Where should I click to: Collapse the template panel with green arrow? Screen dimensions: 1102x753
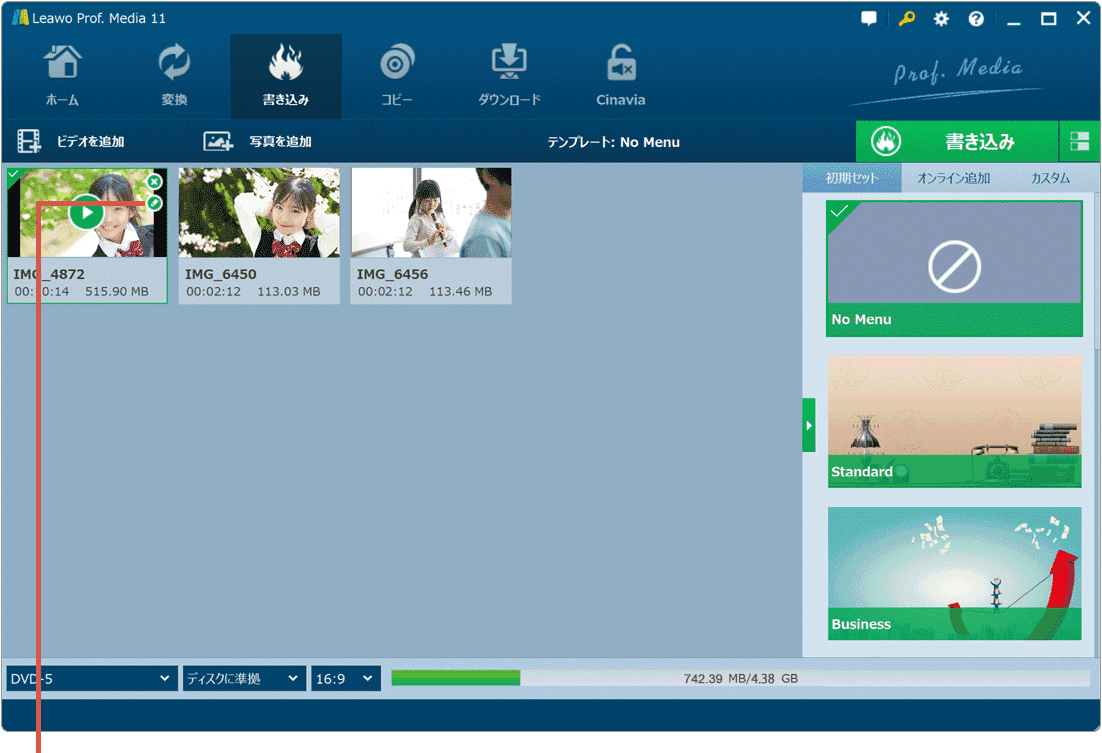pyautogui.click(x=809, y=425)
